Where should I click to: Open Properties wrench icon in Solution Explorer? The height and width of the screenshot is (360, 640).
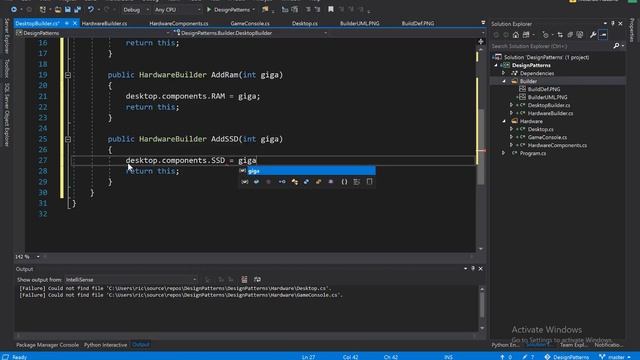(593, 35)
